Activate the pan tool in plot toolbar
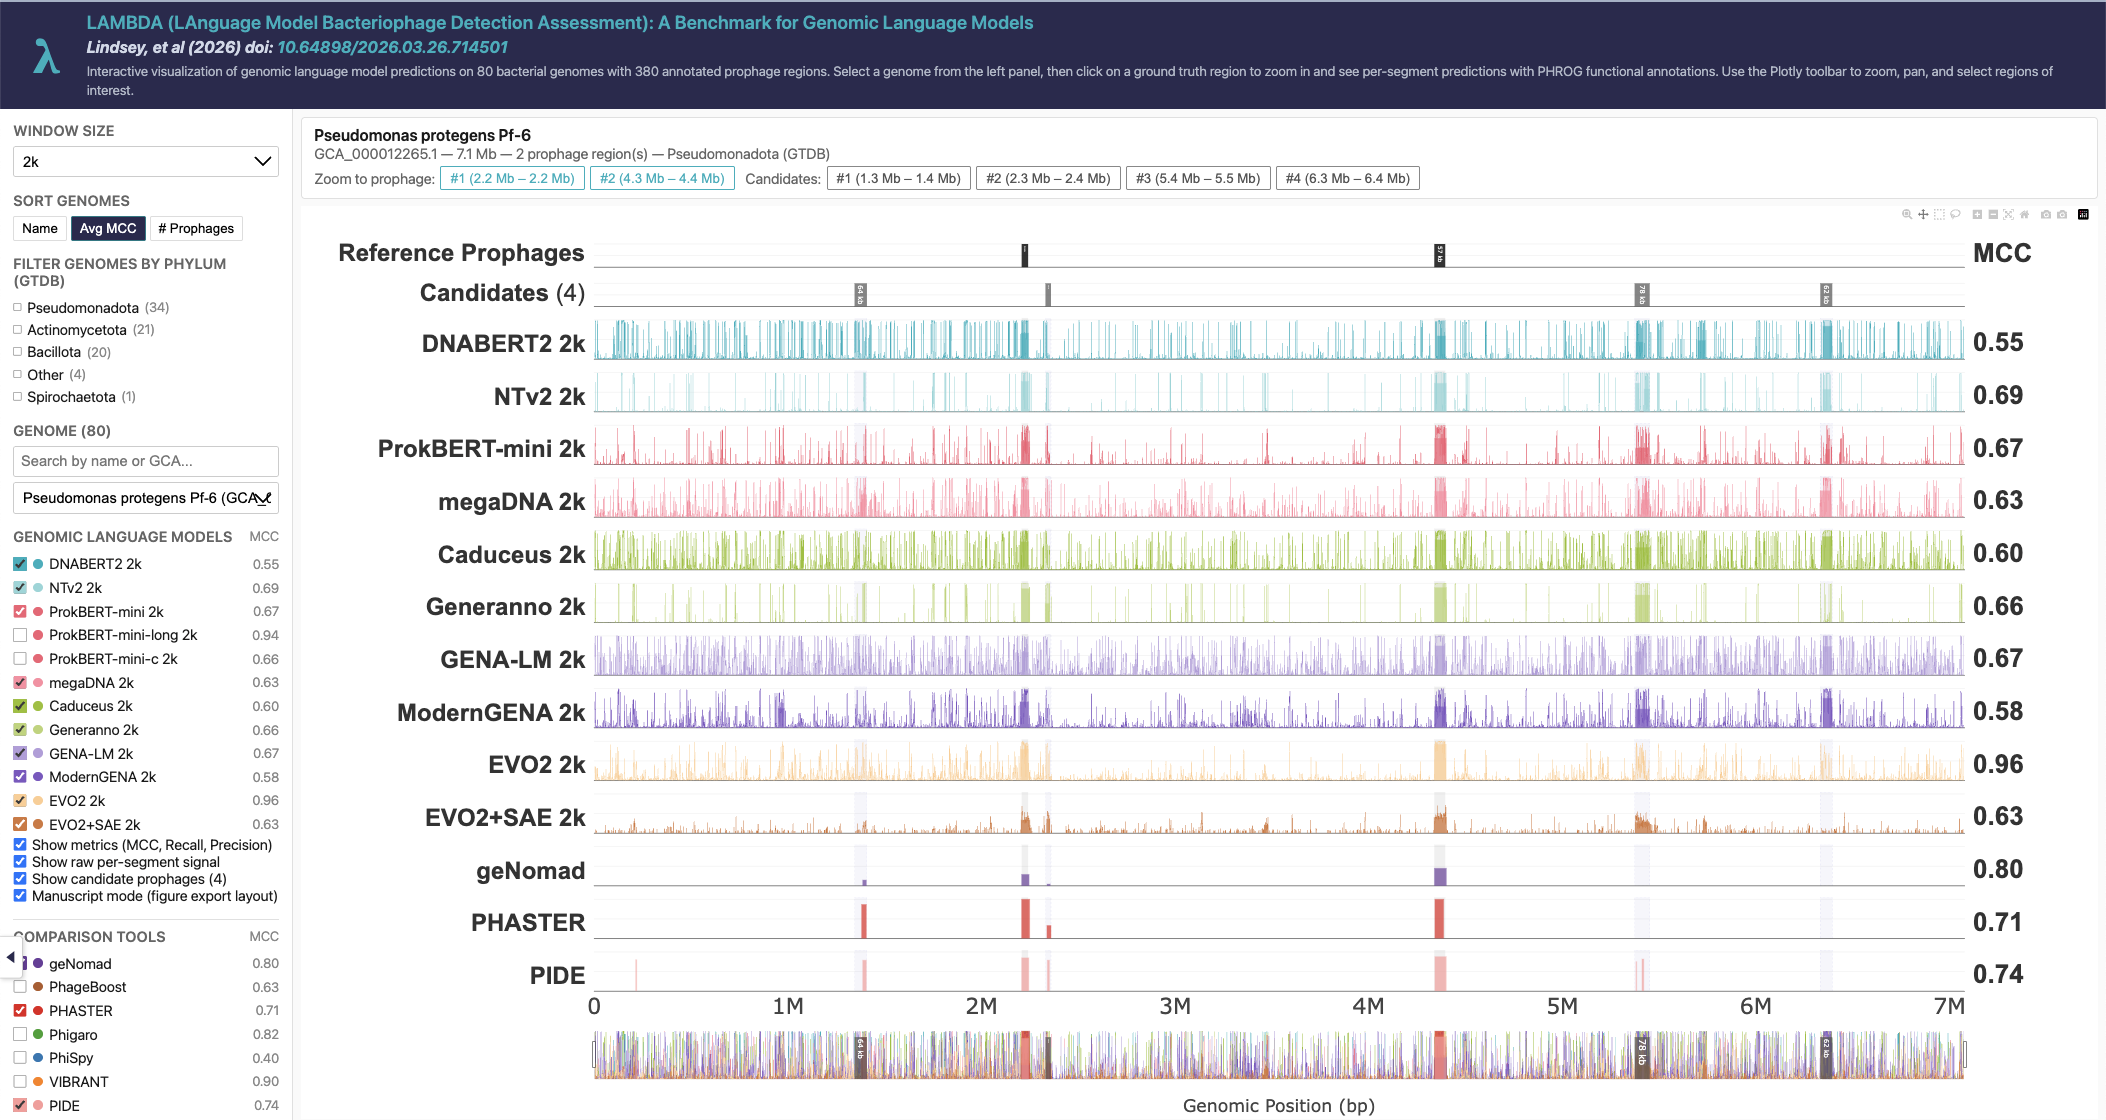 pos(1923,214)
